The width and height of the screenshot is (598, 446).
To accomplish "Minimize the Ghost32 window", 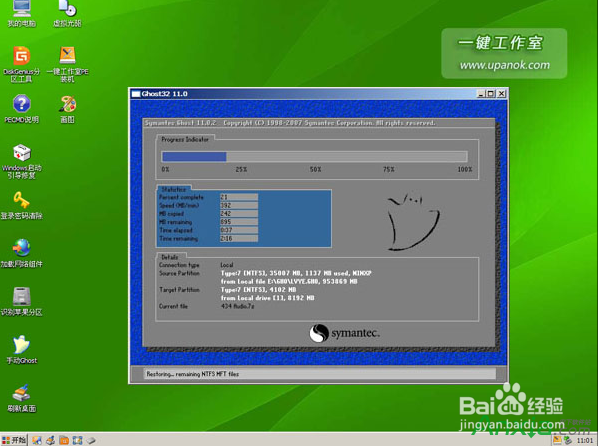I will click(481, 93).
